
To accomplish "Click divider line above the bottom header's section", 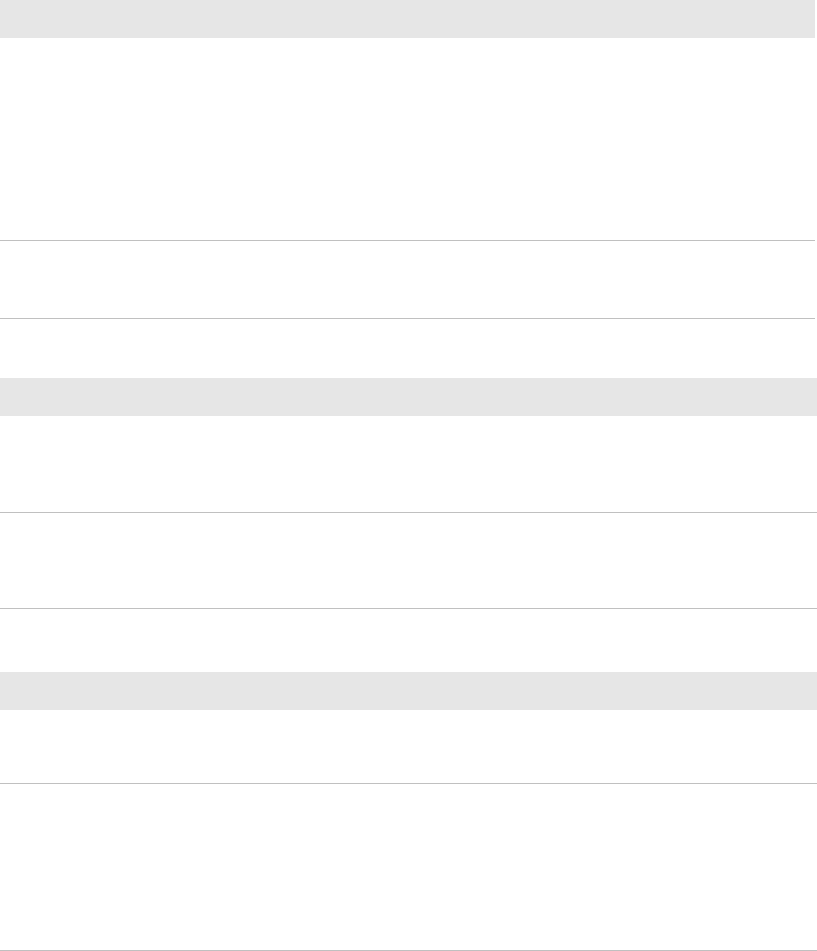I will coord(408,609).
